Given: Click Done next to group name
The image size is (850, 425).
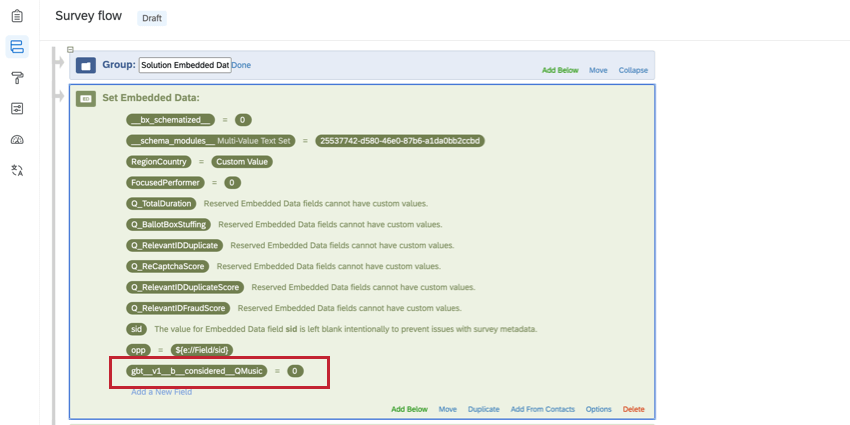Looking at the screenshot, I should 241,65.
